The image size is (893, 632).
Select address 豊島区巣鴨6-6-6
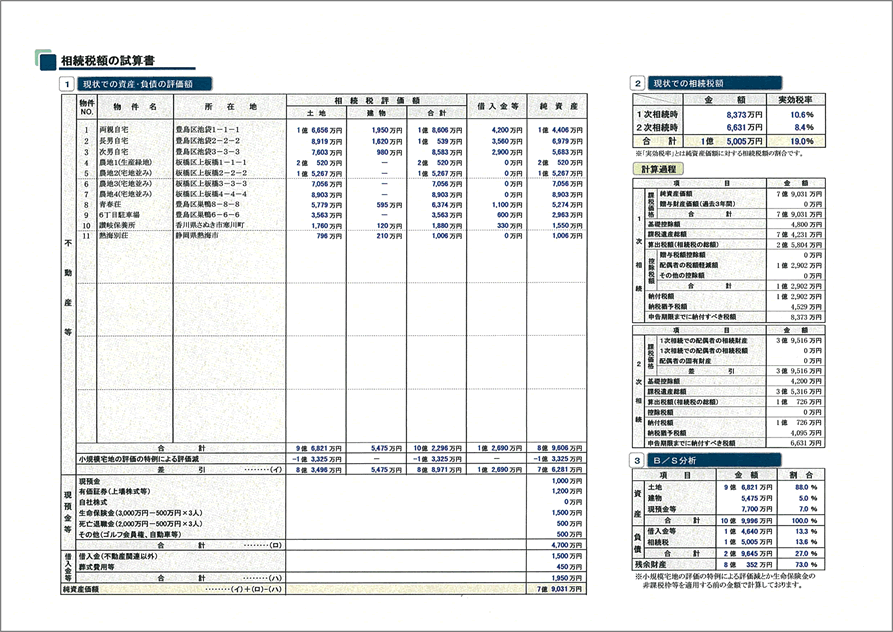[207, 215]
